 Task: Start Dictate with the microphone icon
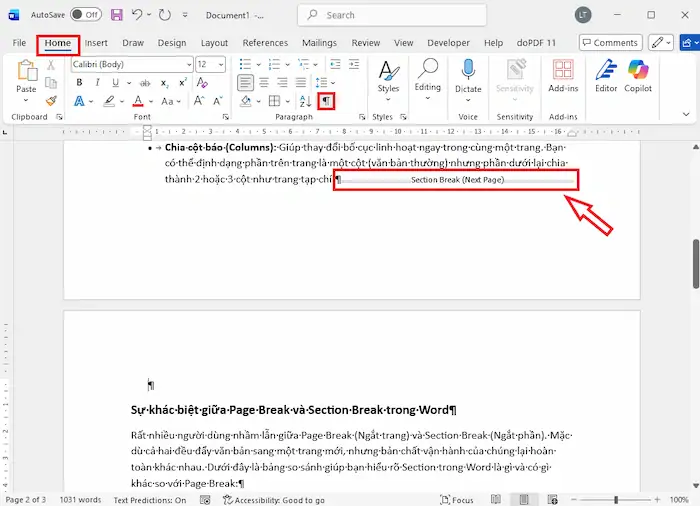pos(468,75)
